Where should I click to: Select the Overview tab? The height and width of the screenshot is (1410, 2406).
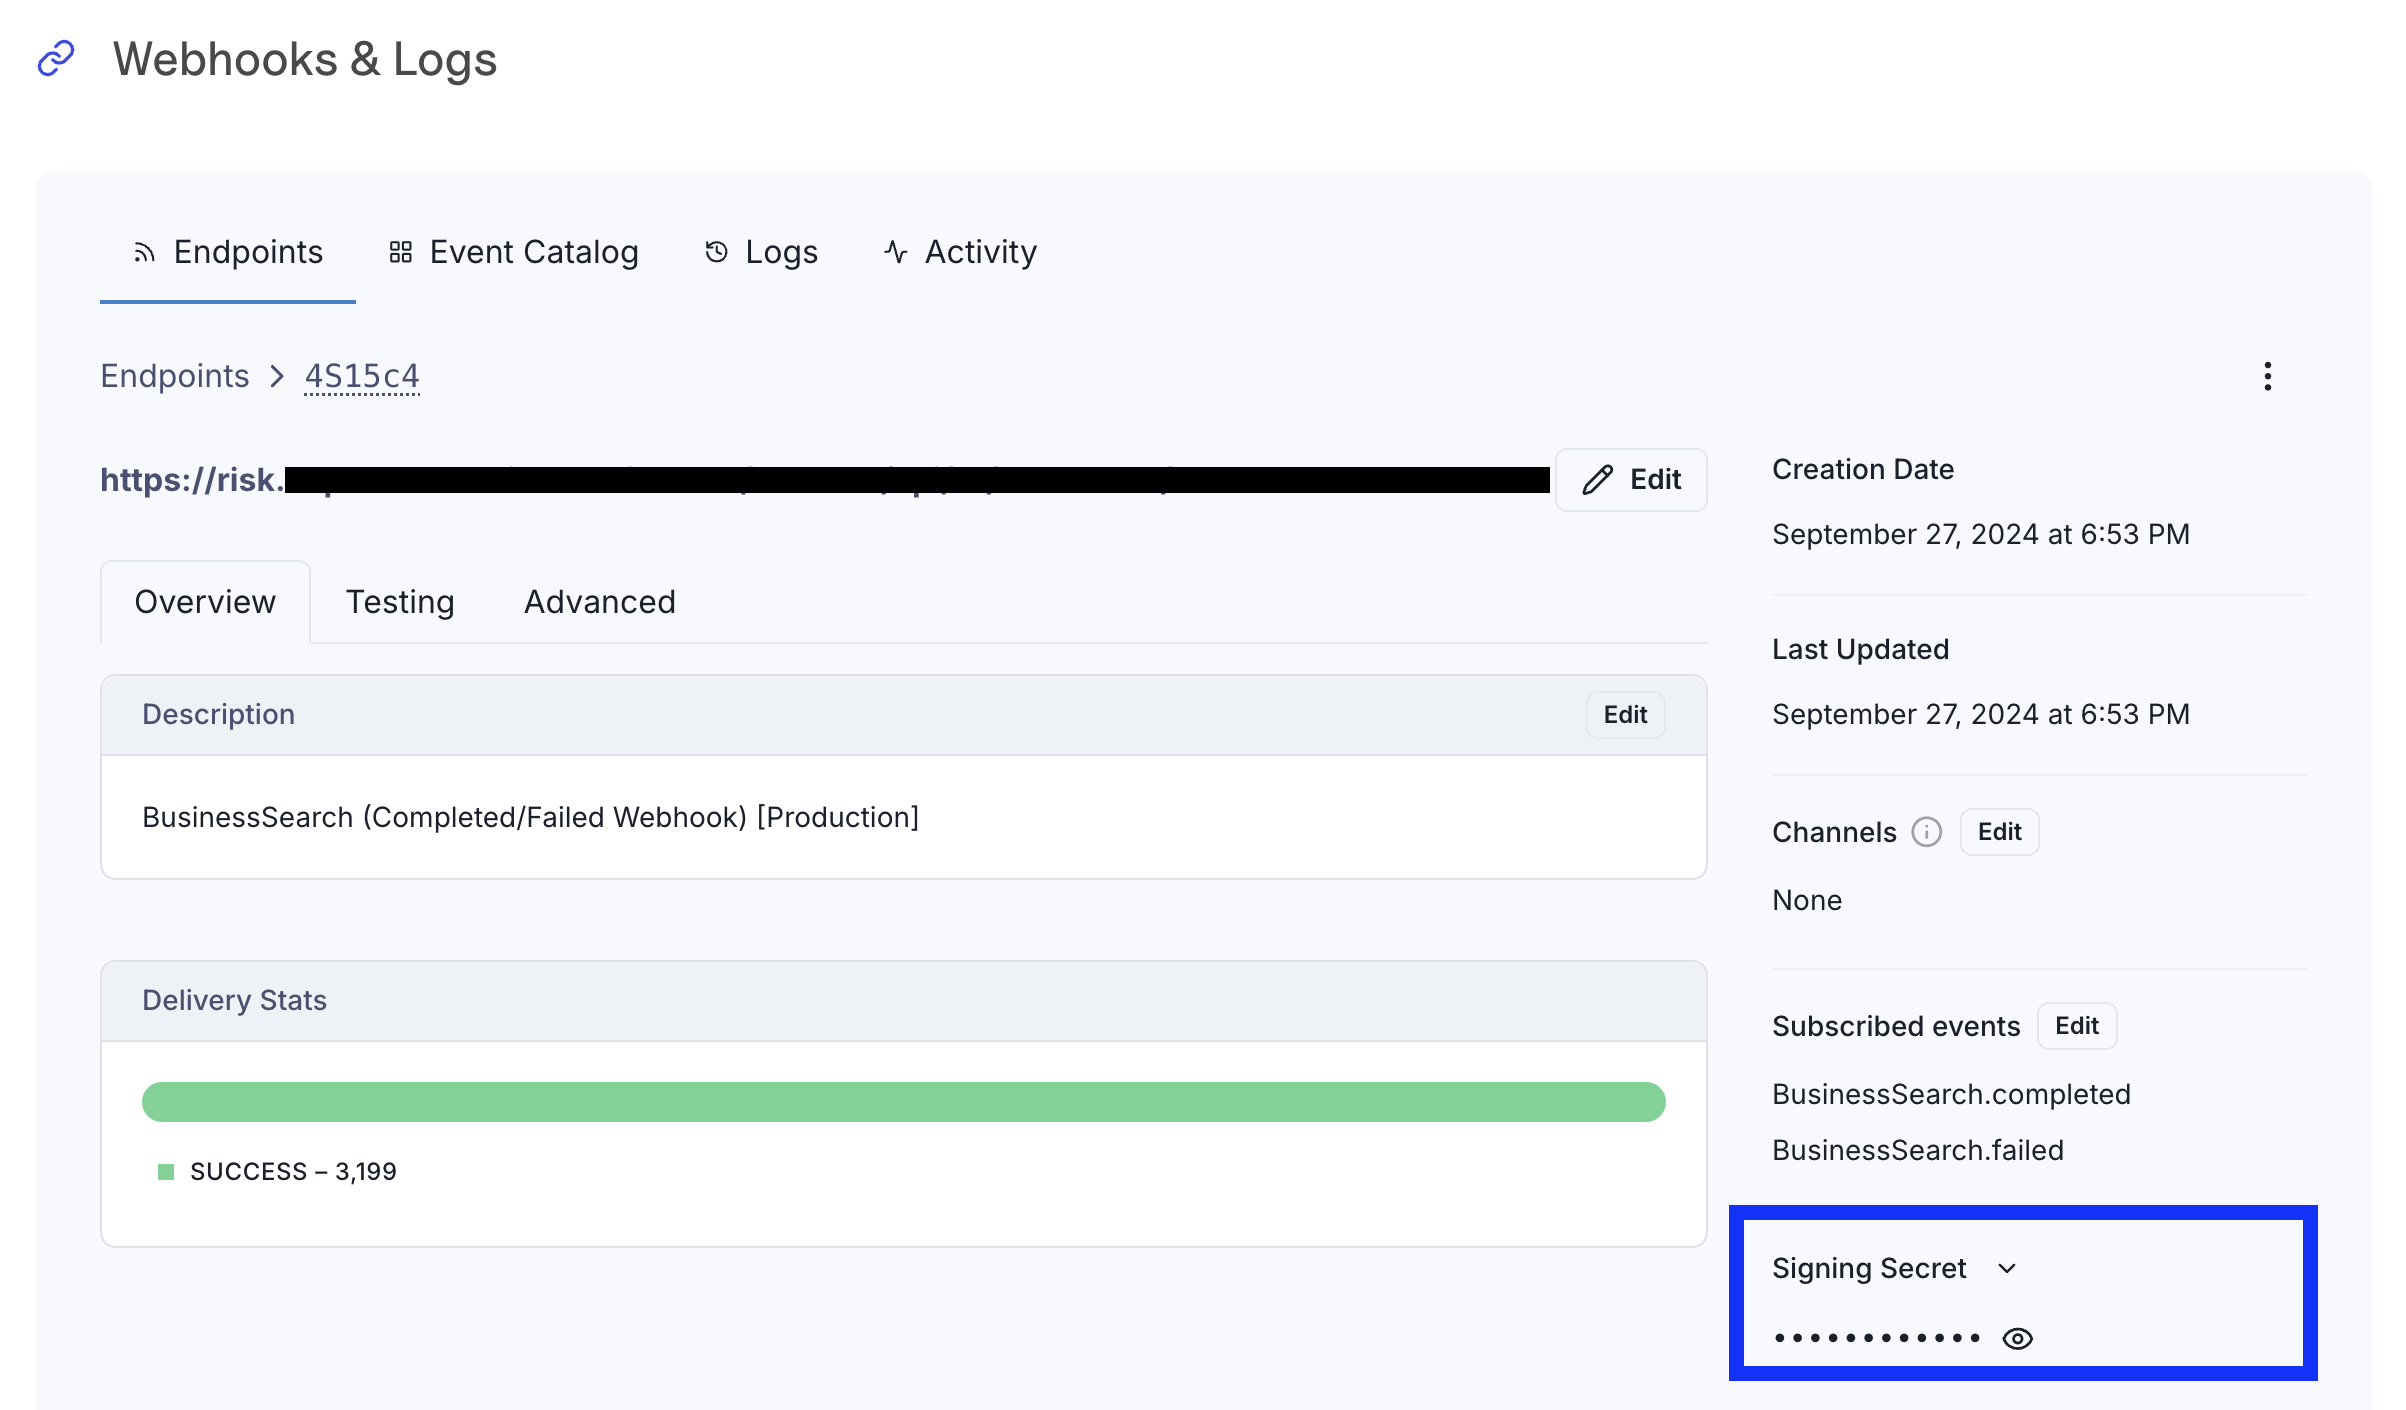pyautogui.click(x=205, y=602)
